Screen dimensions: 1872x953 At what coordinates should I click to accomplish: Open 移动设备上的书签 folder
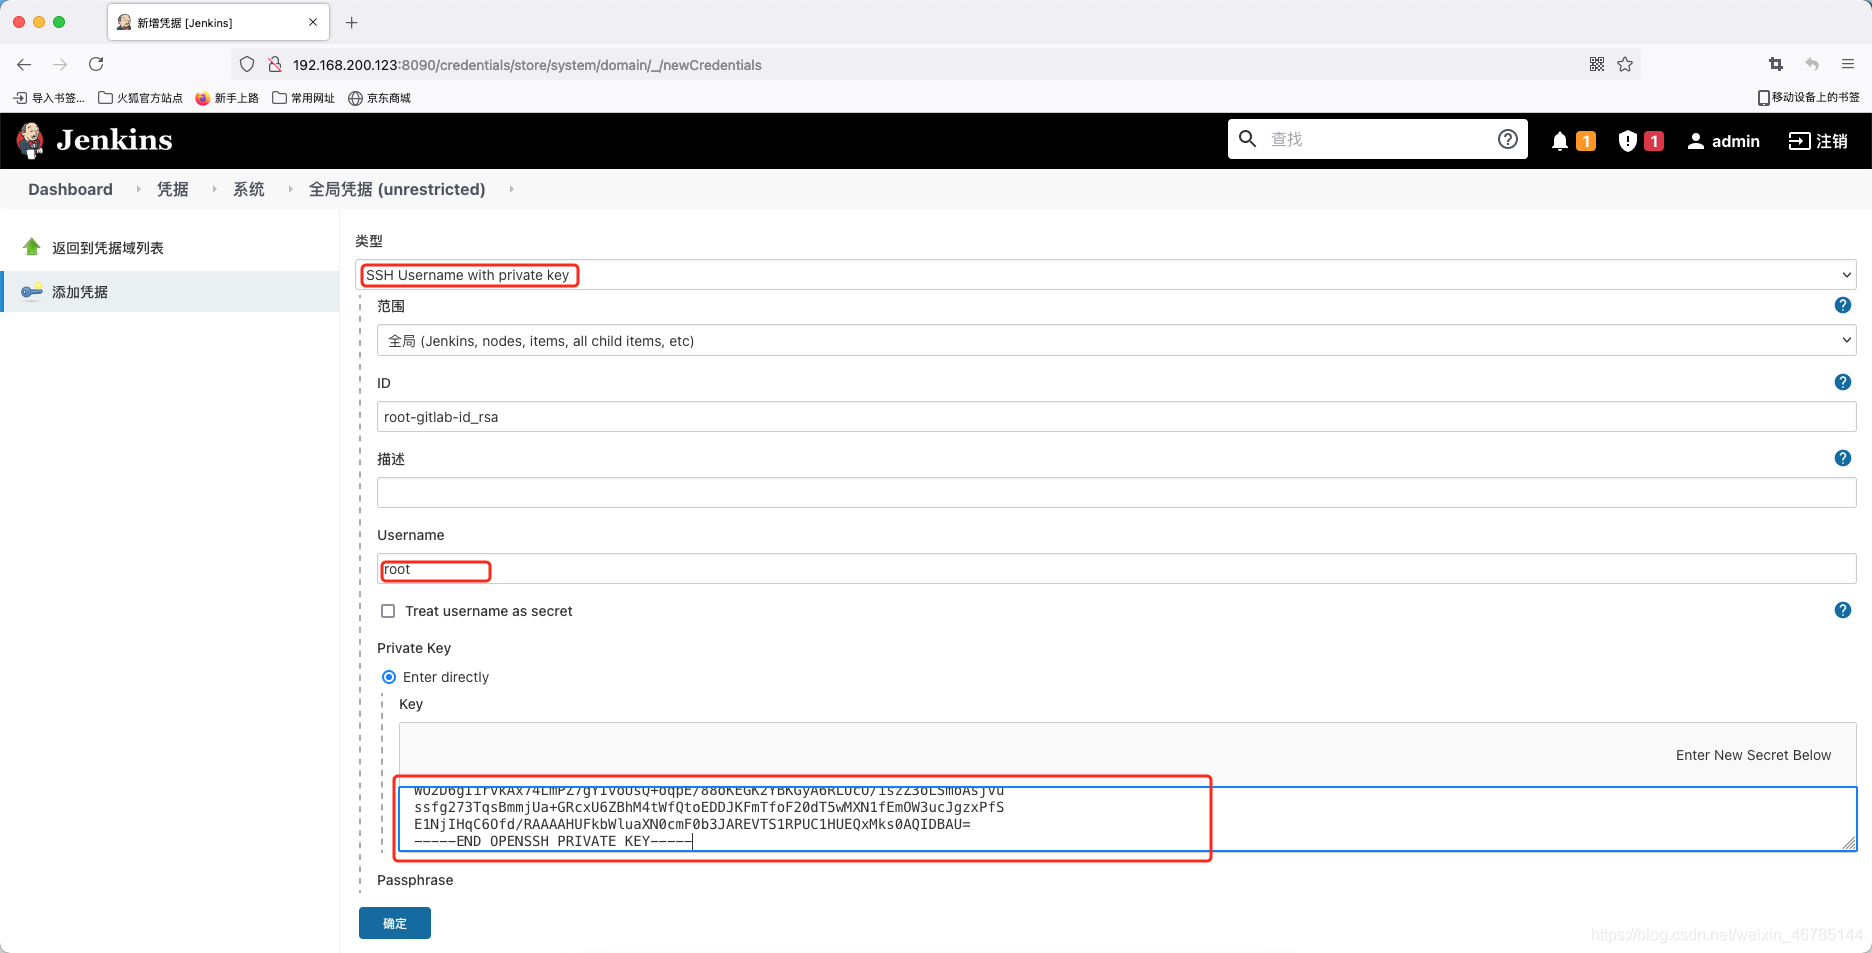coord(1808,97)
